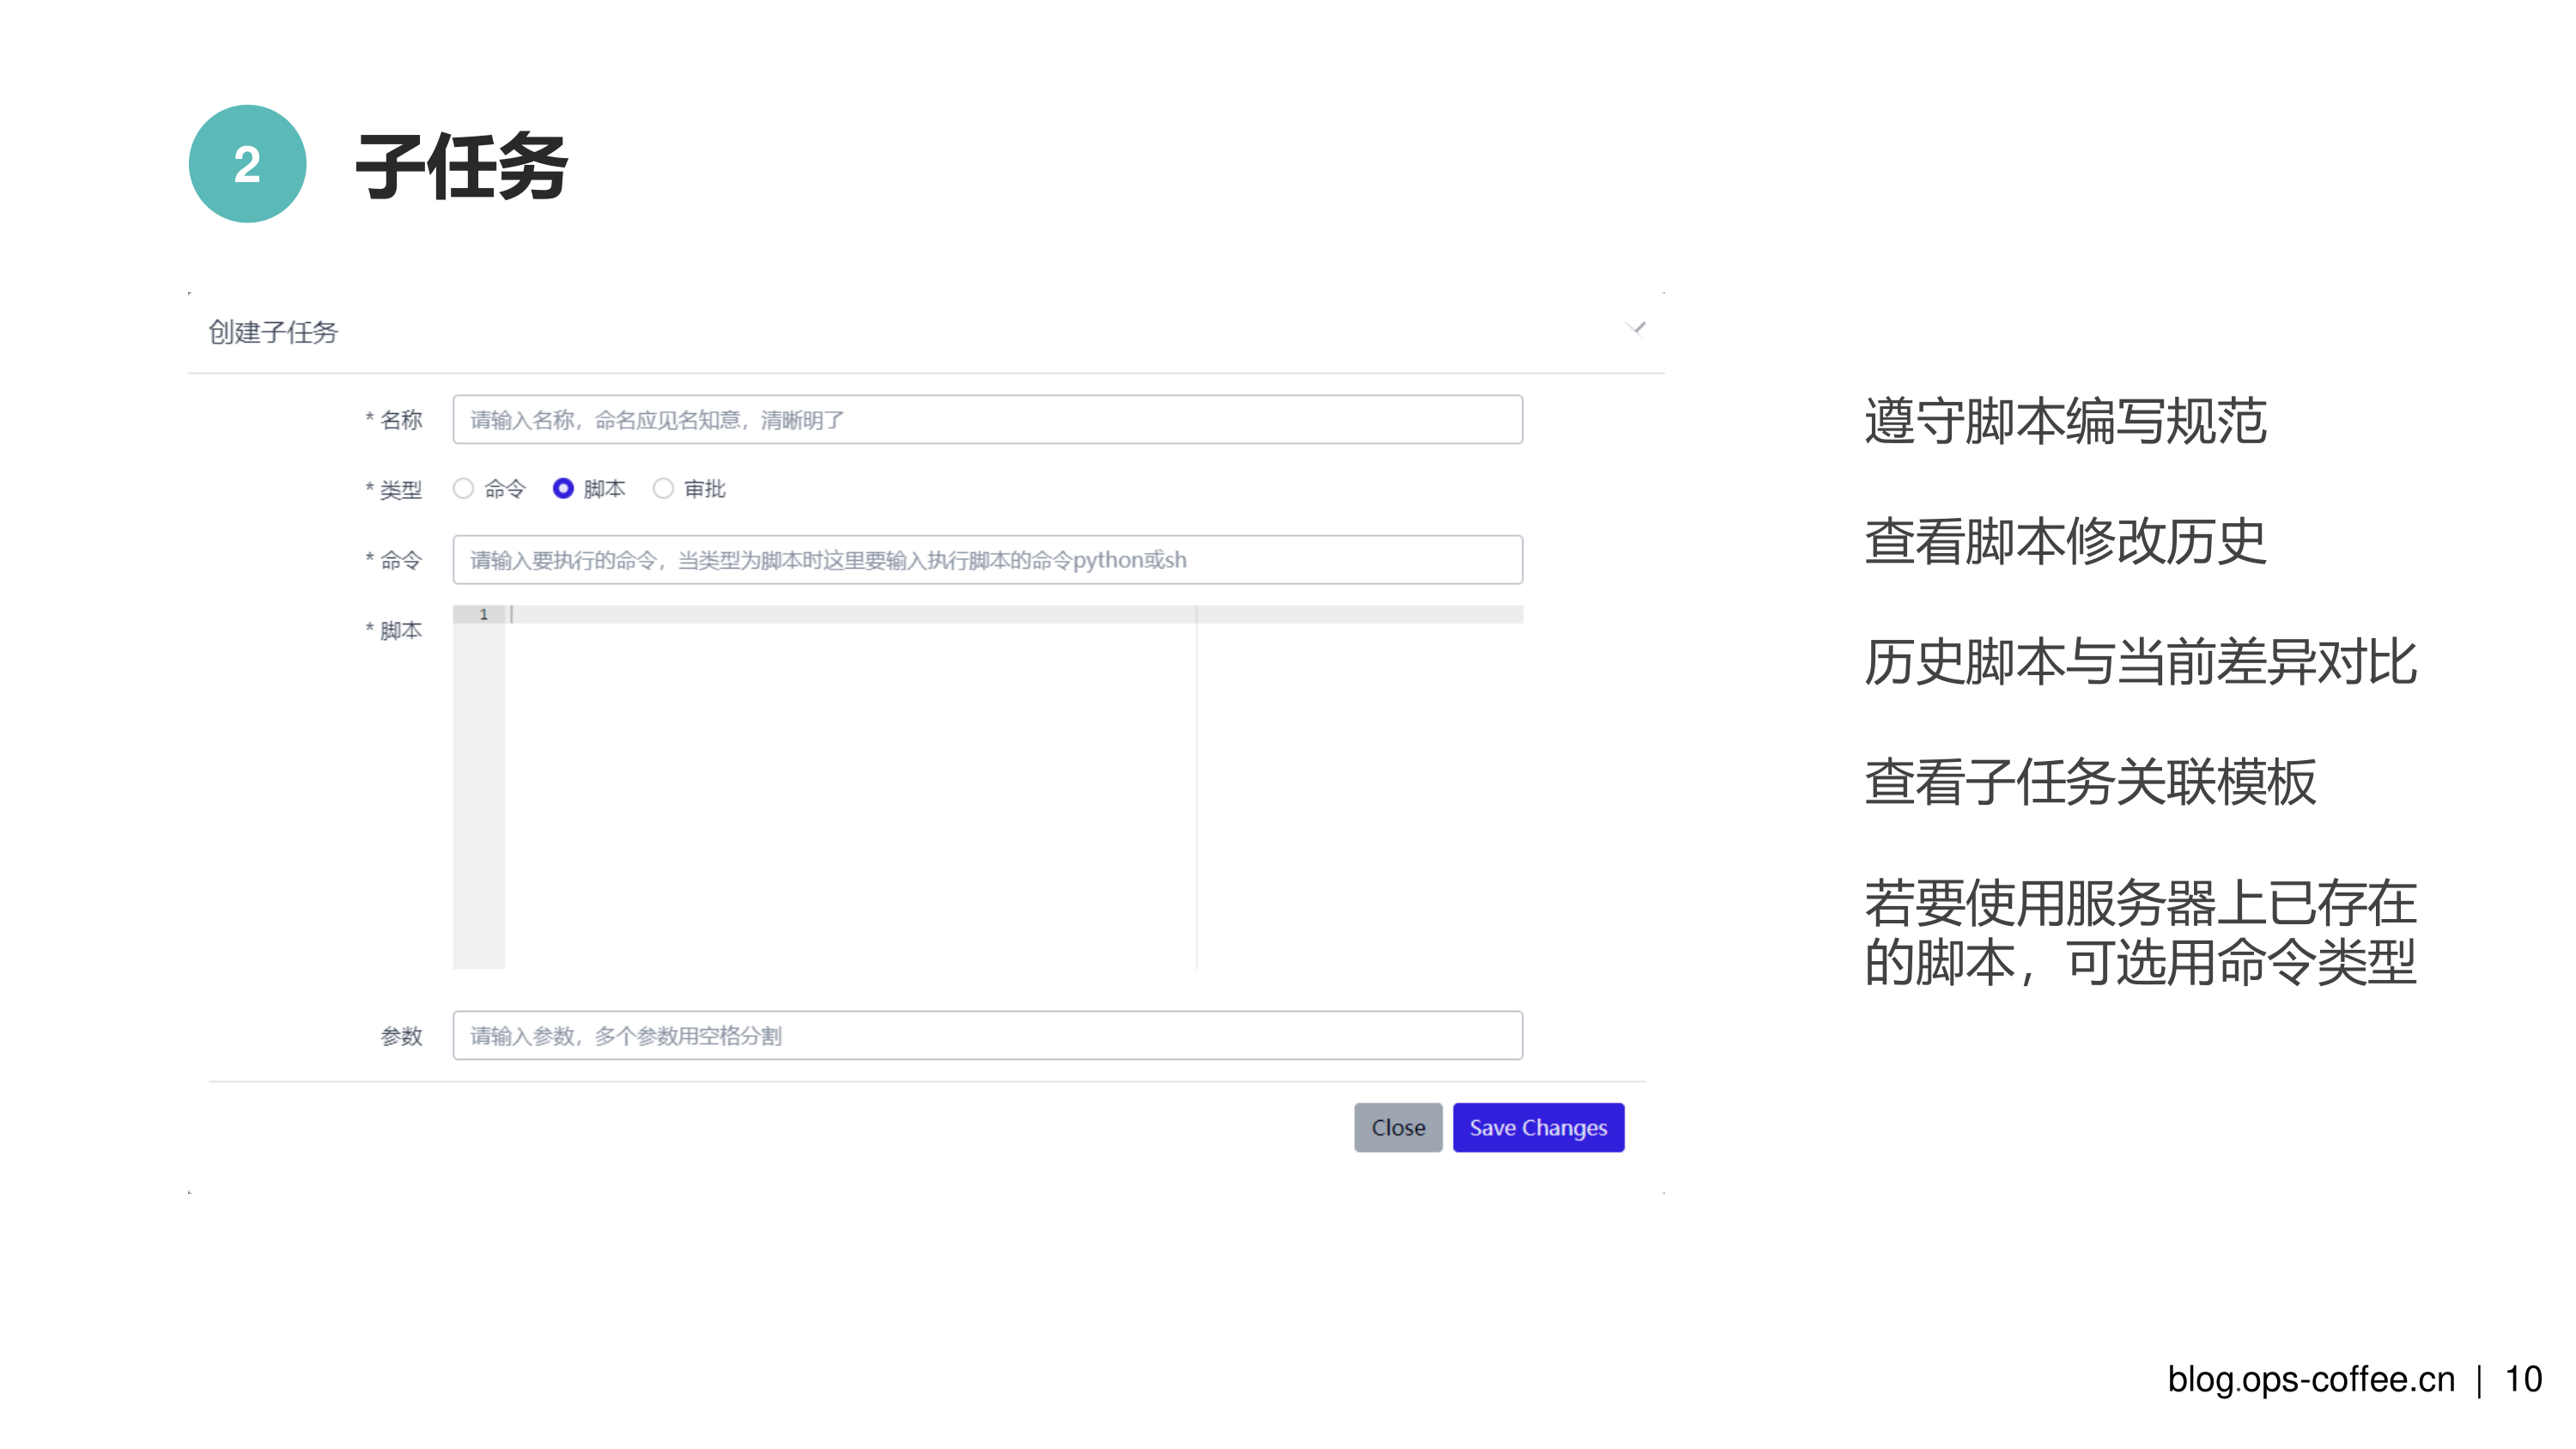Click the 历史脚本与当前差异对比 text line
Image resolution: width=2576 pixels, height=1449 pixels.
coord(2140,662)
